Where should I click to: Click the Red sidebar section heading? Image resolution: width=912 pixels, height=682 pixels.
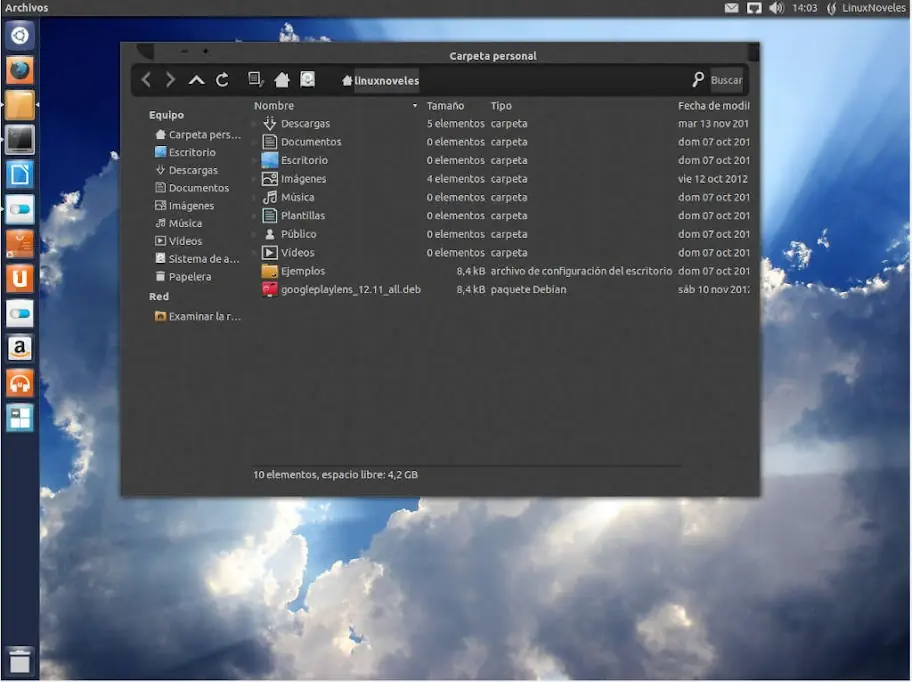point(159,297)
